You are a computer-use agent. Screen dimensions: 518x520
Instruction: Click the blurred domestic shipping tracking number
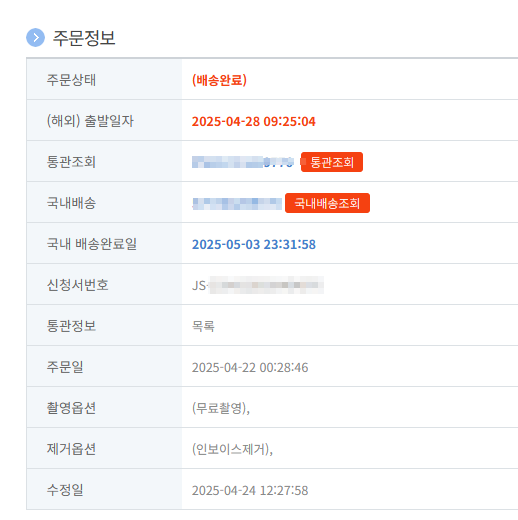coord(237,203)
